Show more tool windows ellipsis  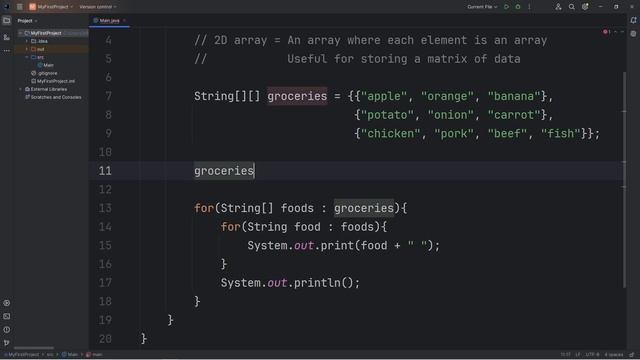(7, 51)
